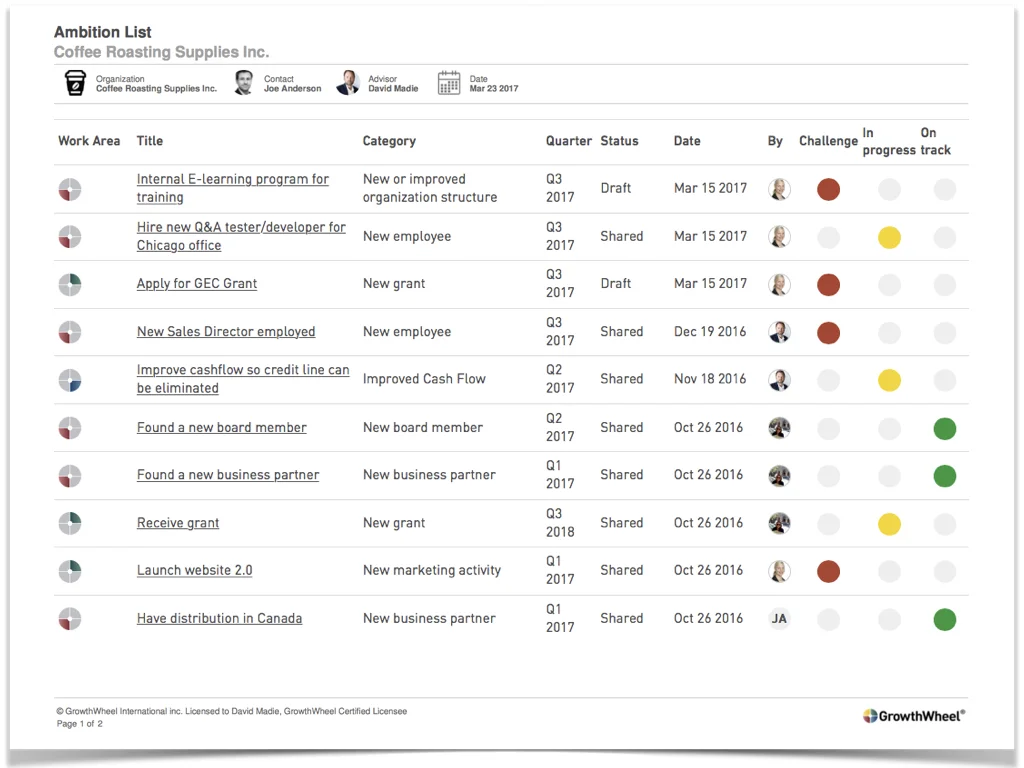Click the Challenge column header
1024x768 pixels.
828,141
